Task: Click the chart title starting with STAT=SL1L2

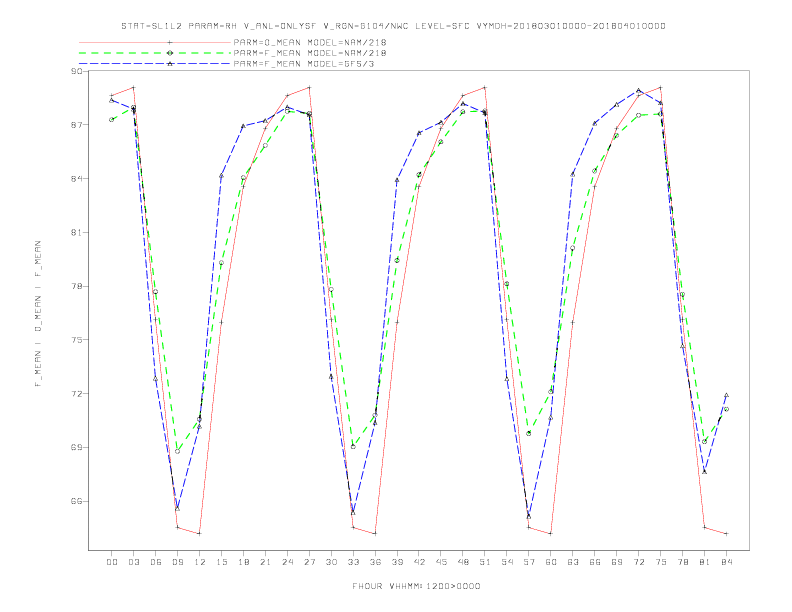Action: click(x=393, y=26)
